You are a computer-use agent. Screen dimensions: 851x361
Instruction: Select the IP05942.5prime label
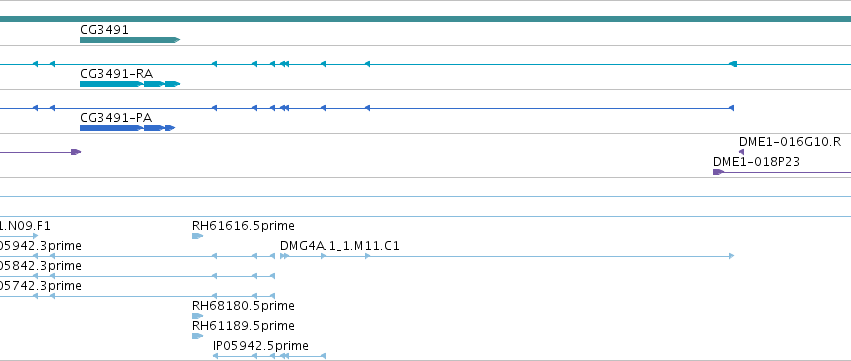coord(261,346)
